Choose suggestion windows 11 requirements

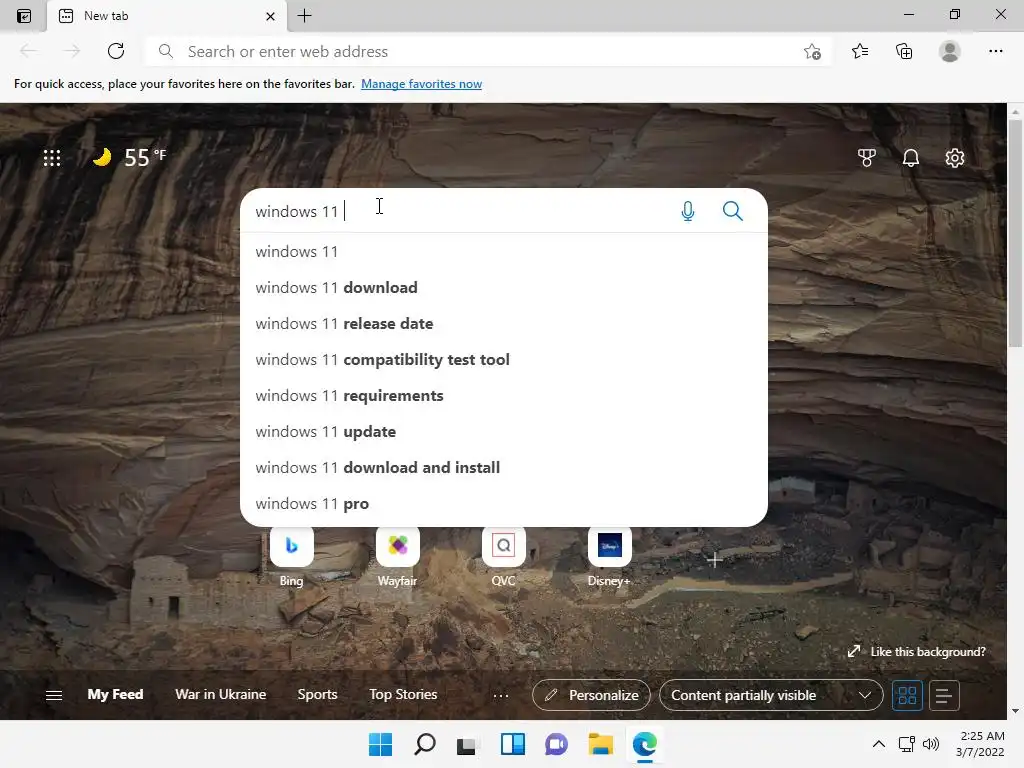(504, 395)
